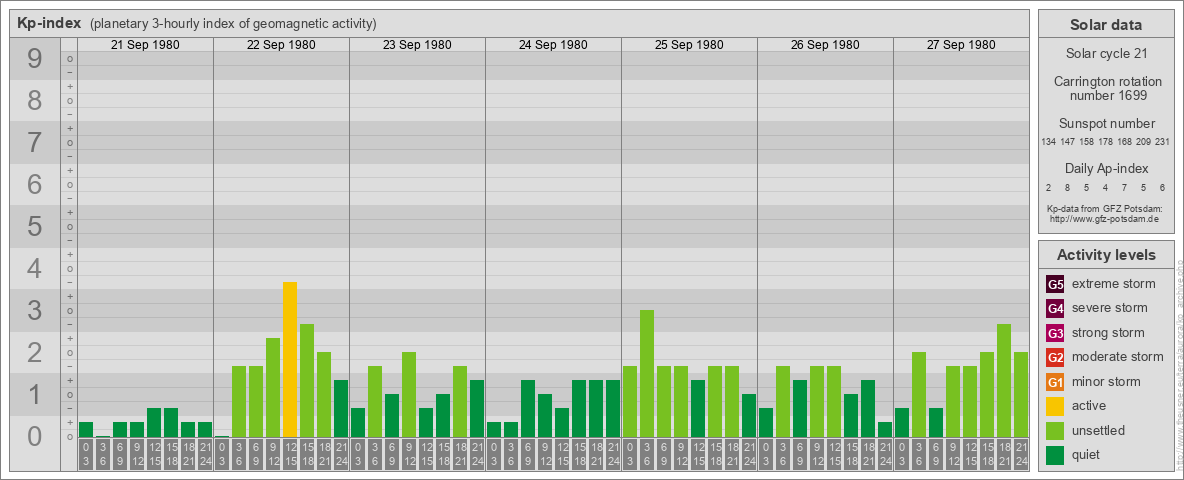Click the large 9 on Kp axis

(x=35, y=59)
